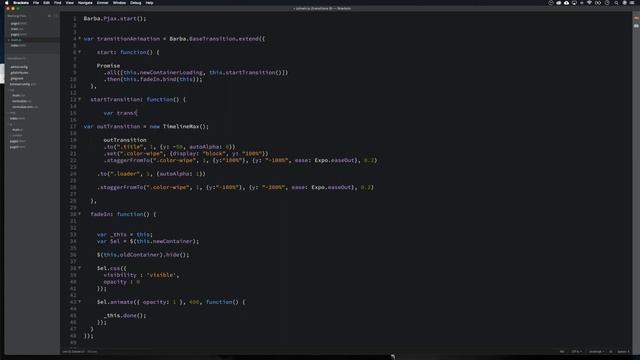Collapse fadeIn function fold at line 30

click(80, 214)
